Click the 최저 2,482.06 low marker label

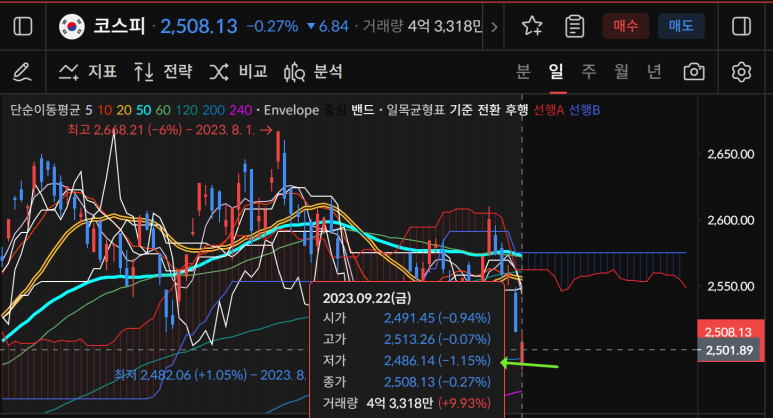click(211, 375)
